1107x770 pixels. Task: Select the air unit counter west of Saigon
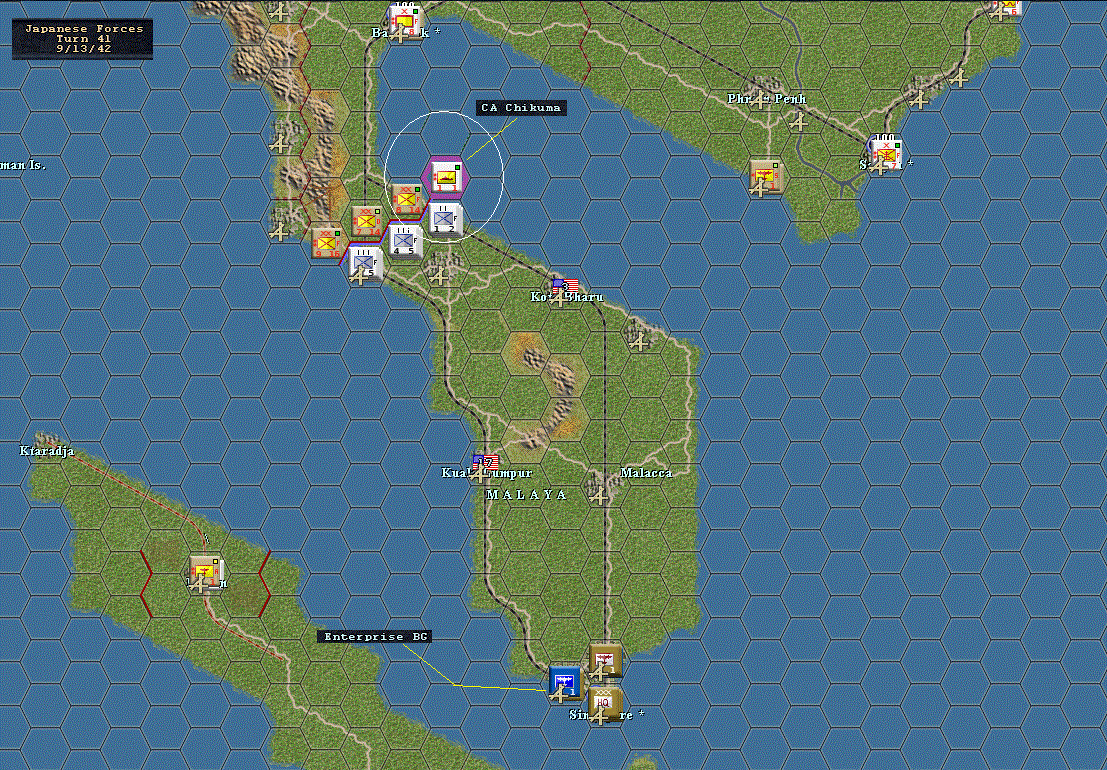coord(765,176)
